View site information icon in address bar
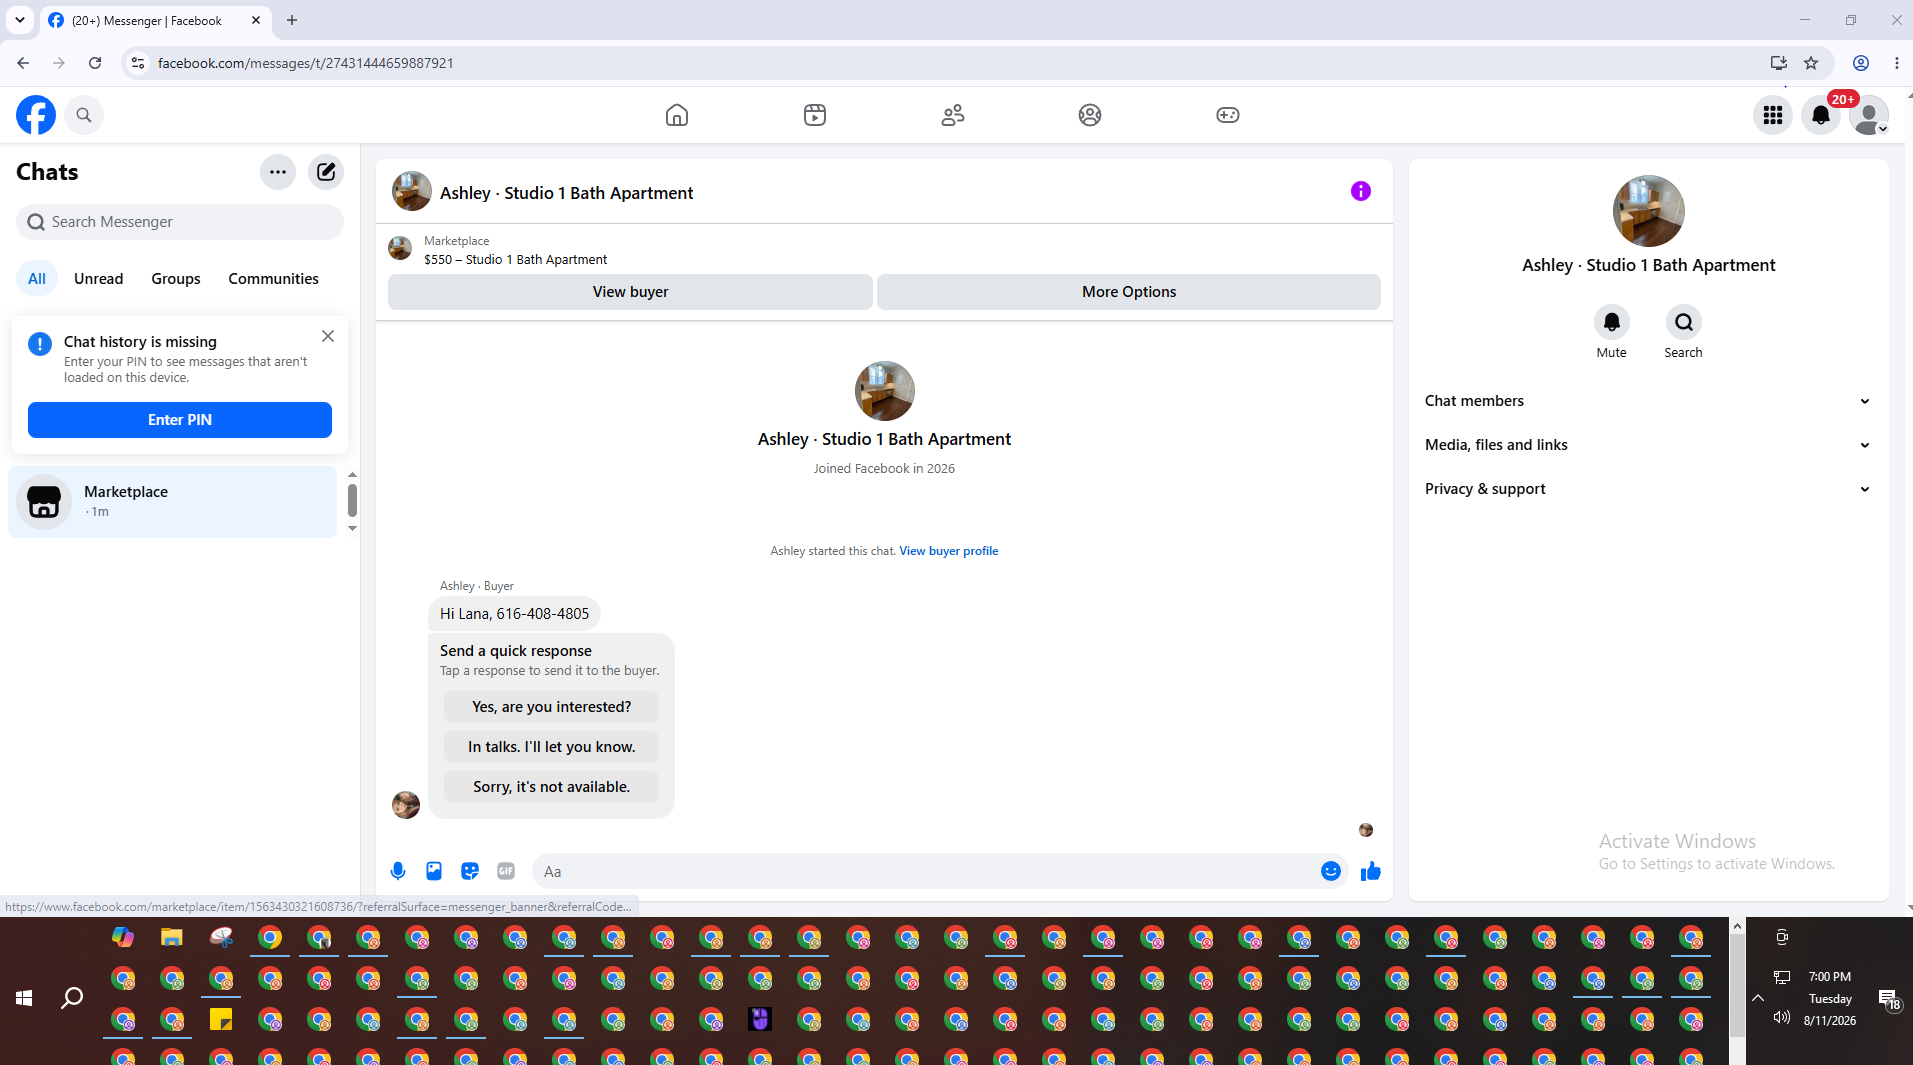 point(138,63)
